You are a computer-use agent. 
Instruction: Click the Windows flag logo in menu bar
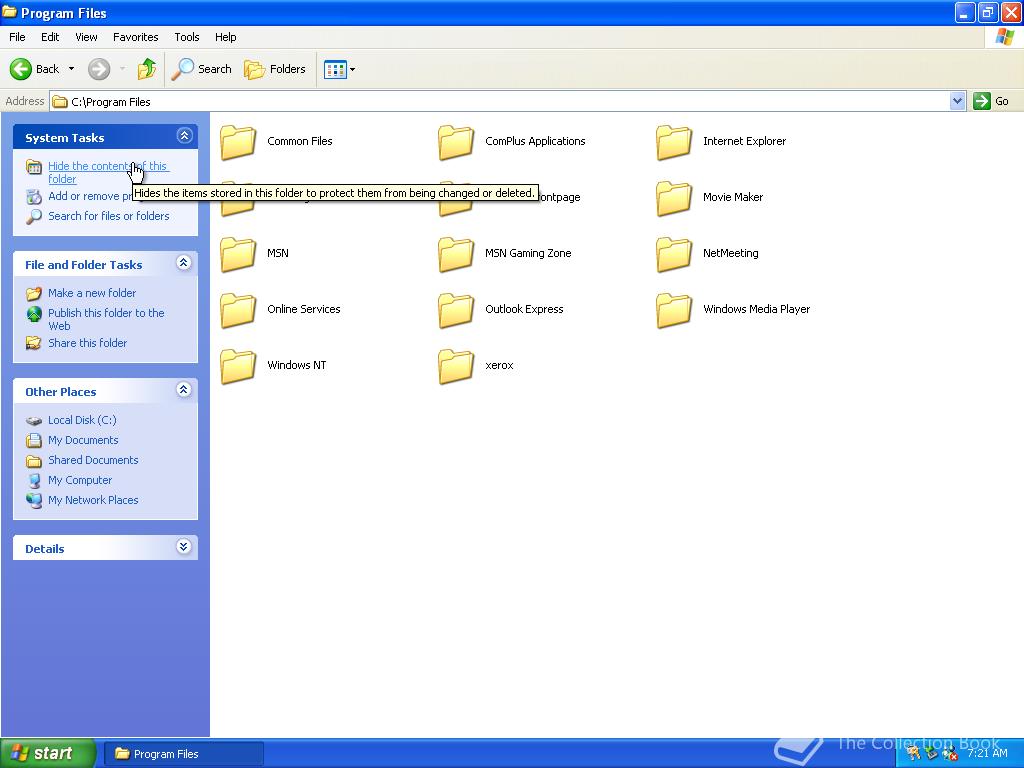(1004, 37)
